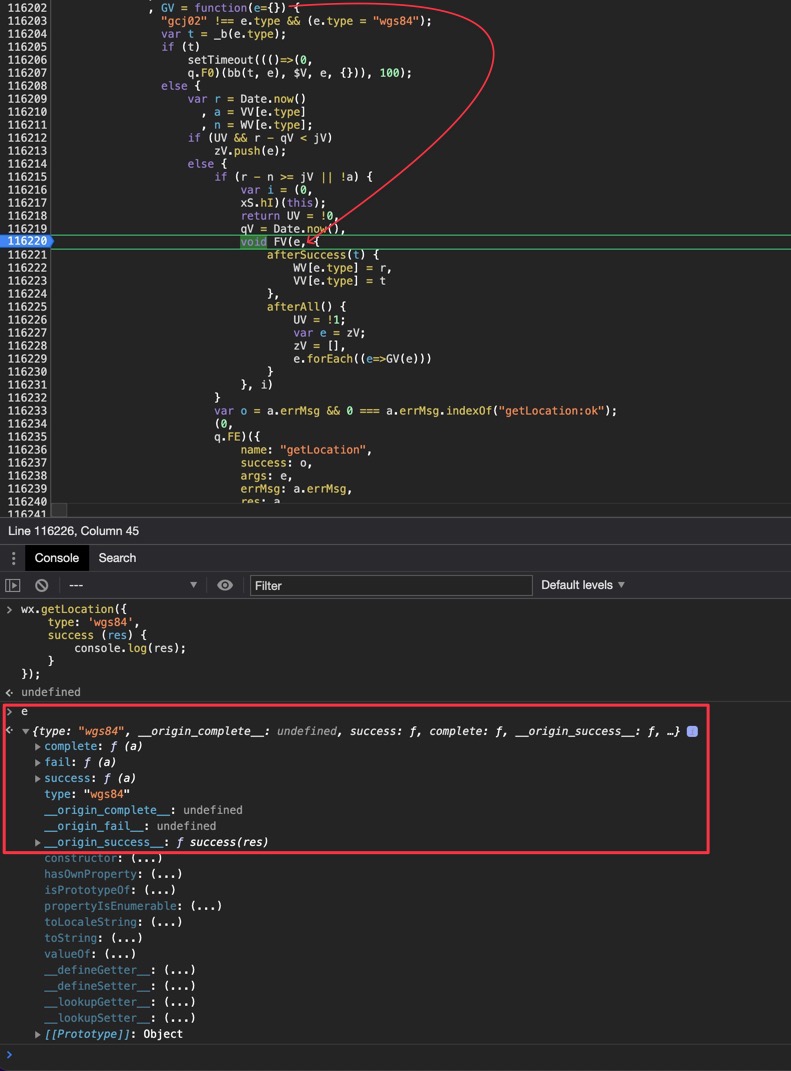Select the Console tab
This screenshot has height=1071, width=791.
tap(57, 558)
